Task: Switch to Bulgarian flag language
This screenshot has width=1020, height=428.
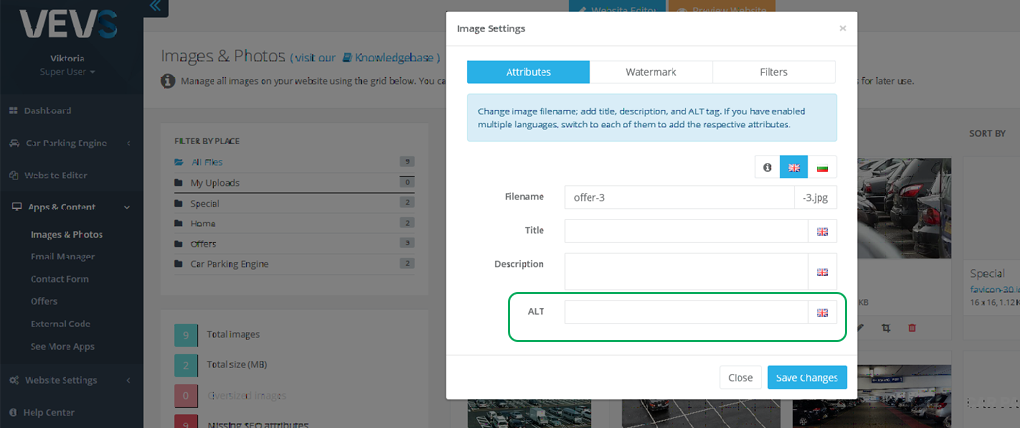Action: point(822,167)
